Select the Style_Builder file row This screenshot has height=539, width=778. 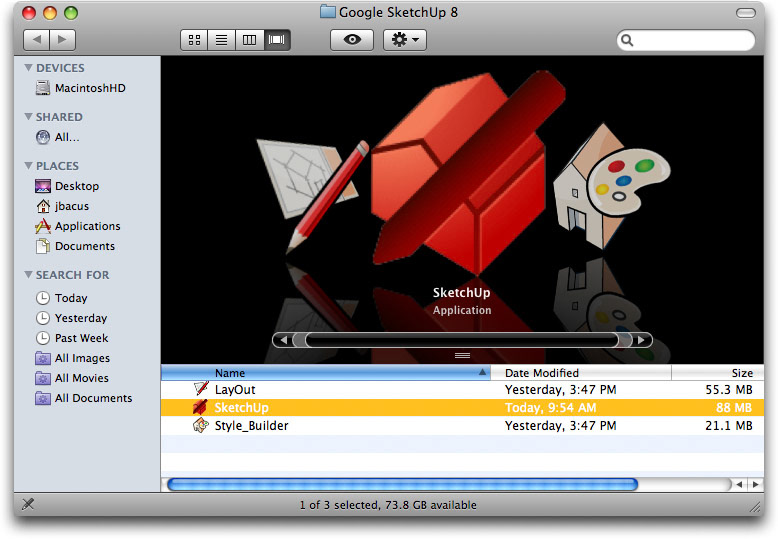pos(462,426)
